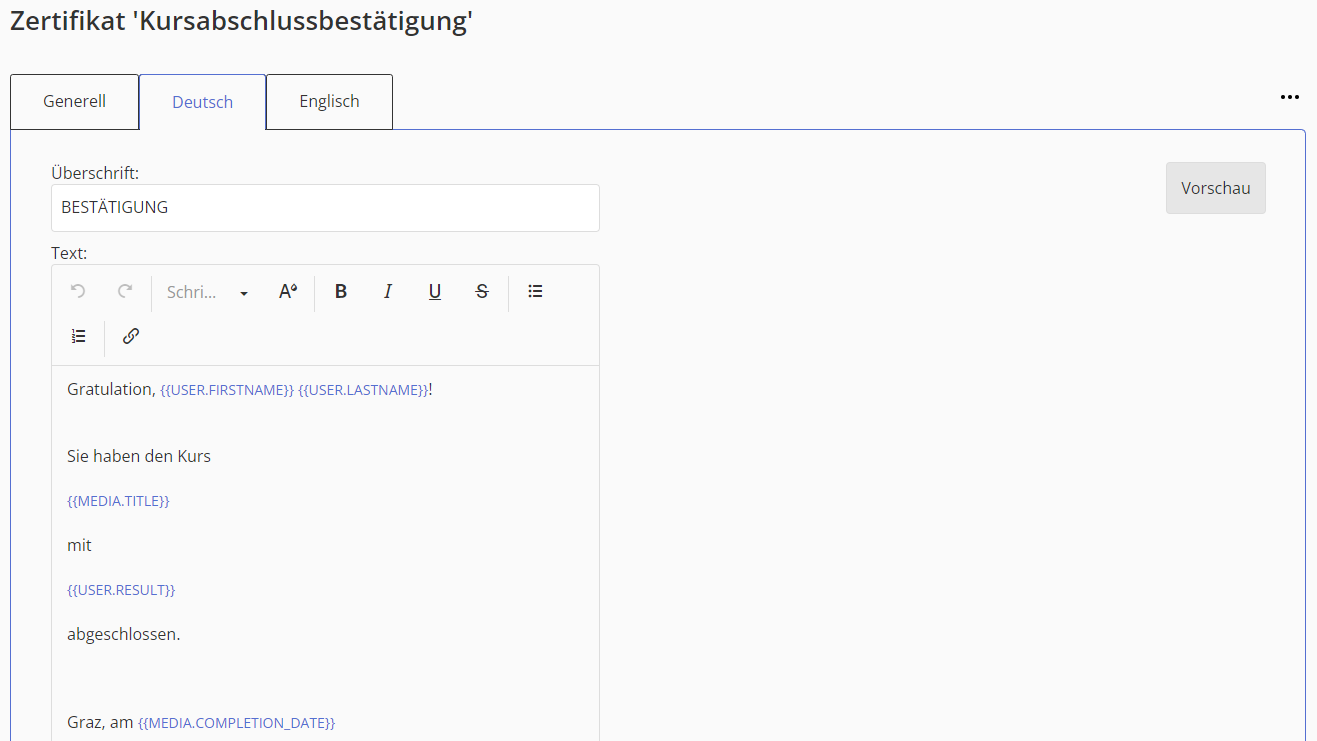Switch to the Generell tab
Image resolution: width=1317 pixels, height=741 pixels.
coord(75,101)
